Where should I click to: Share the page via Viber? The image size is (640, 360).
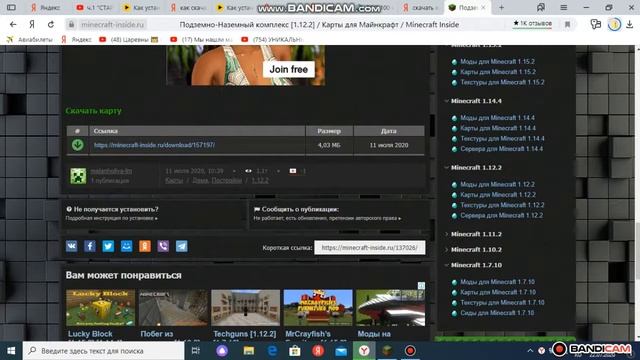[163, 246]
